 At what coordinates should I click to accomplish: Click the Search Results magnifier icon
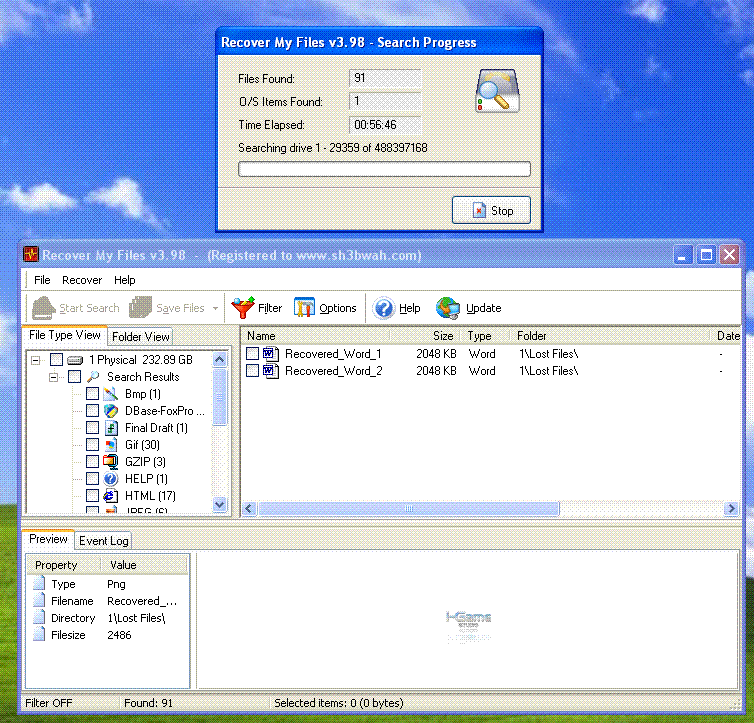pyautogui.click(x=93, y=376)
